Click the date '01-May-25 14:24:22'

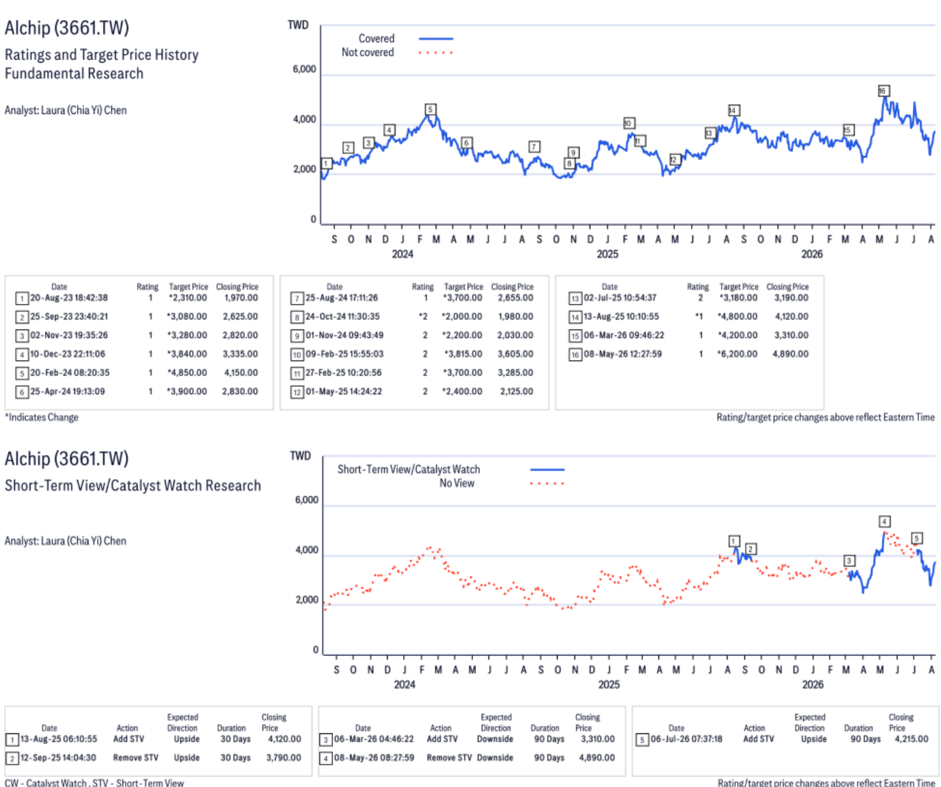(x=344, y=391)
